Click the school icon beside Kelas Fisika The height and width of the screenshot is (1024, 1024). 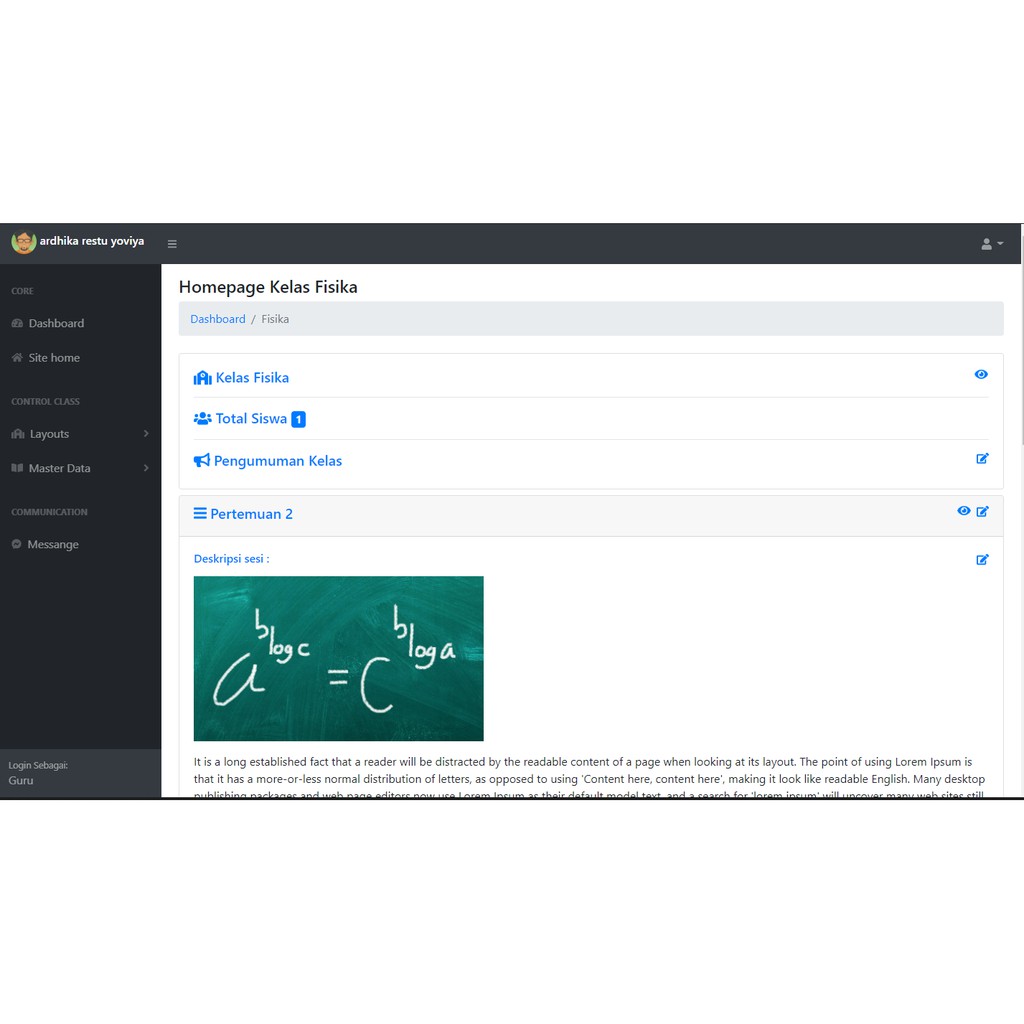(202, 377)
